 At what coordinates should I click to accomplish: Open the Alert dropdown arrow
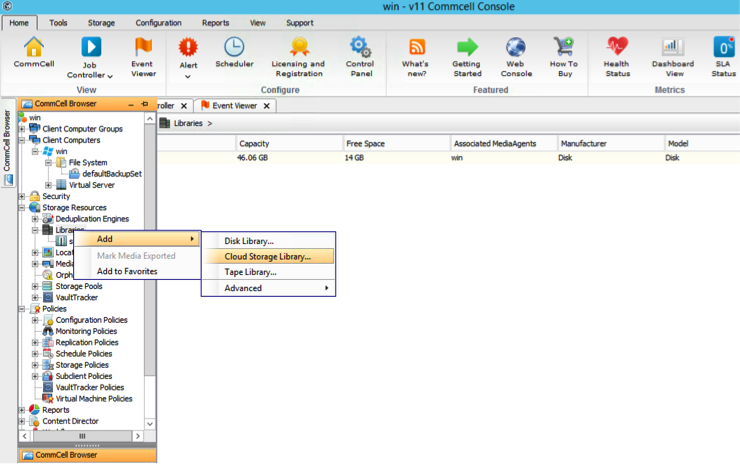188,76
